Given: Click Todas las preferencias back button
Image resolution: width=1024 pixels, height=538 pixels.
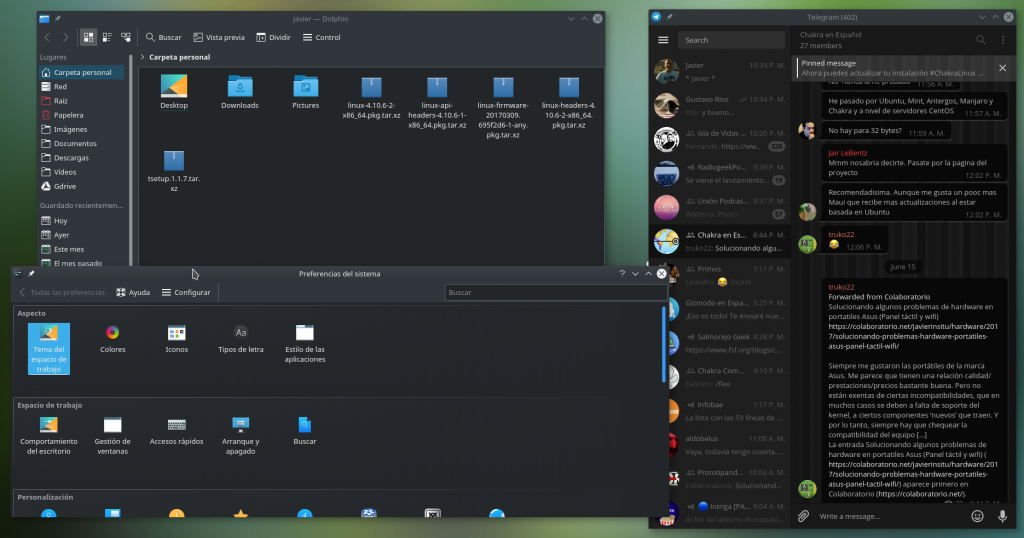Looking at the screenshot, I should (62, 293).
